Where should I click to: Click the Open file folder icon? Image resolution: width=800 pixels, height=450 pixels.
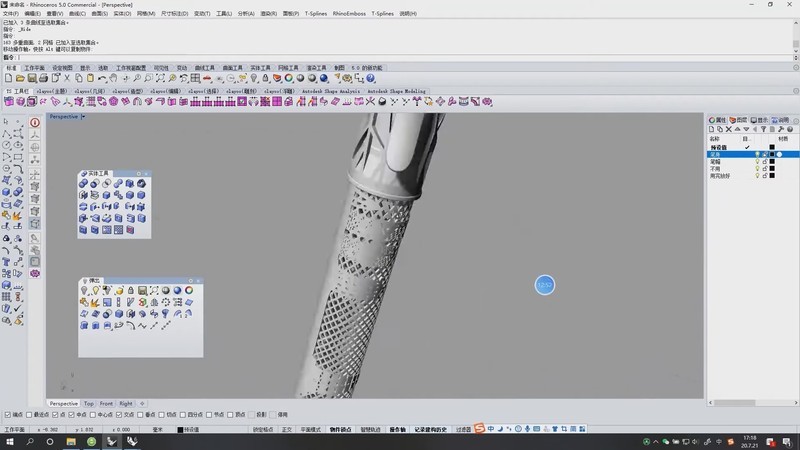[x=21, y=78]
